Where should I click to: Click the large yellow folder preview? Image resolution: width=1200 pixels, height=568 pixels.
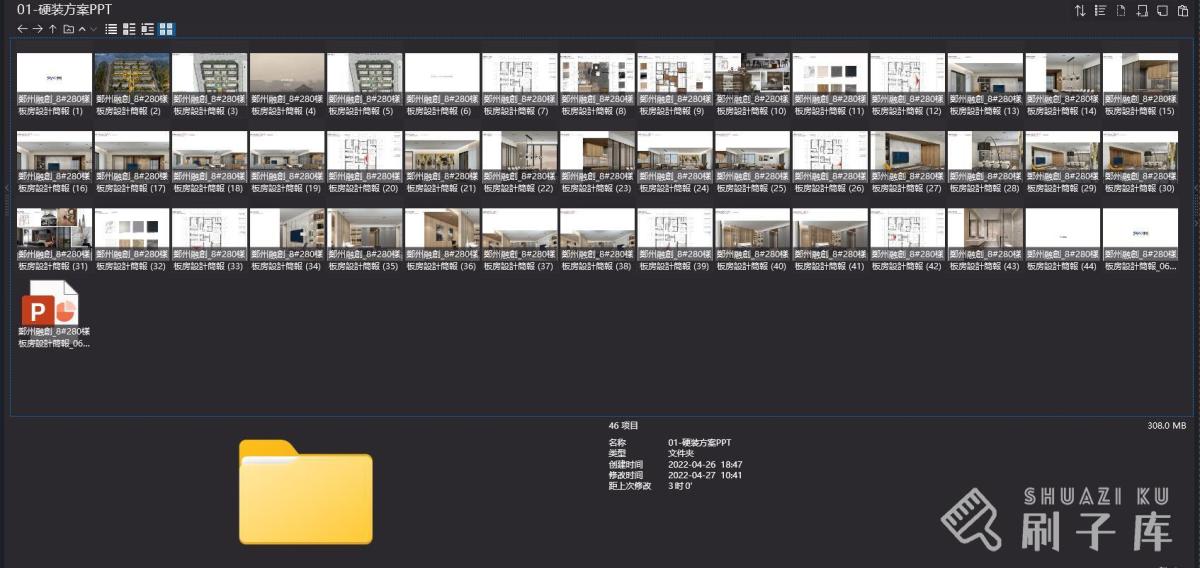(x=305, y=491)
